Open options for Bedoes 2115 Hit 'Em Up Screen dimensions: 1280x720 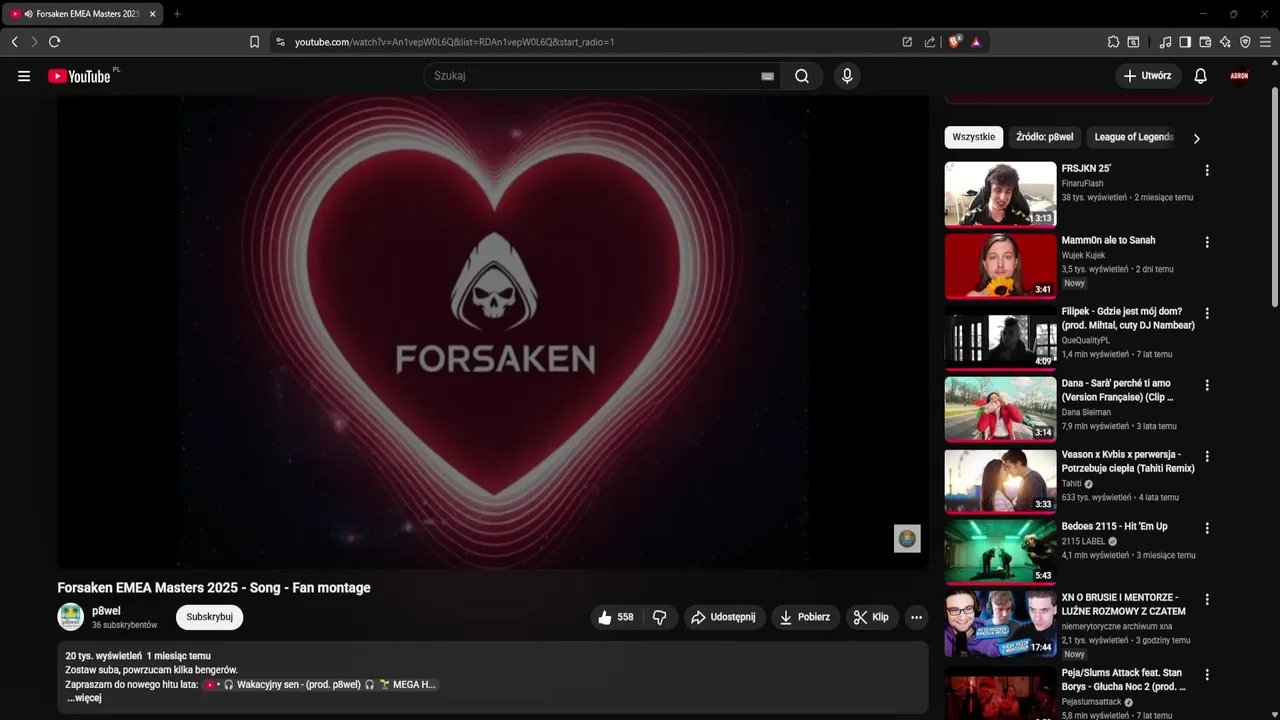[x=1207, y=528]
